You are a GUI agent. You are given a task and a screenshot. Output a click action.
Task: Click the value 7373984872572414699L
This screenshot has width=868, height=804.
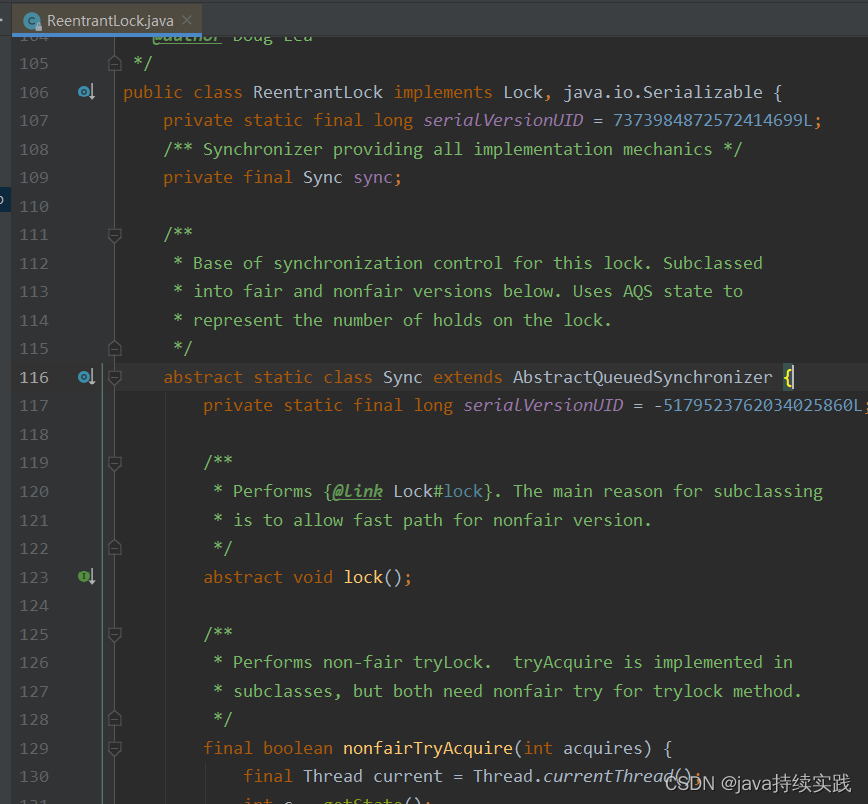(x=712, y=120)
